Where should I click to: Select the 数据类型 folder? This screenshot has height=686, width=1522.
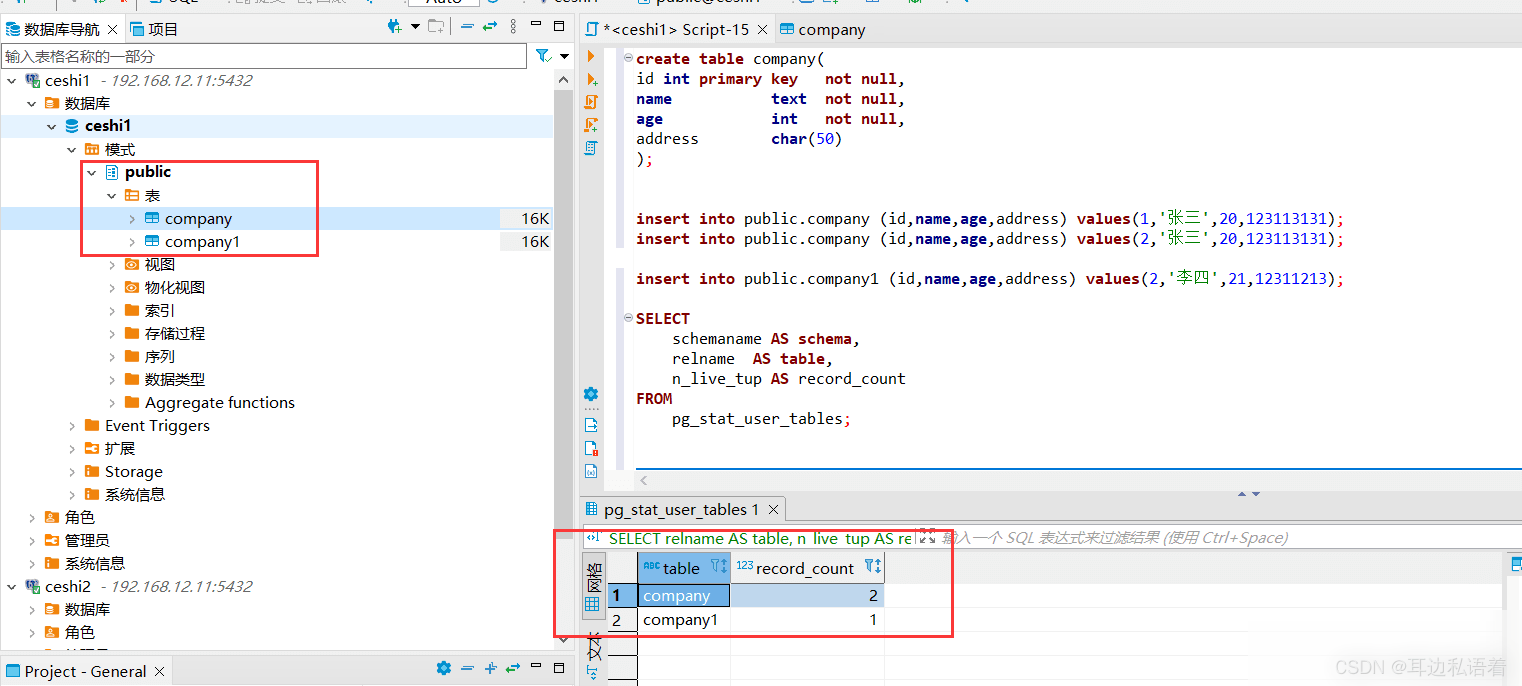click(x=175, y=379)
